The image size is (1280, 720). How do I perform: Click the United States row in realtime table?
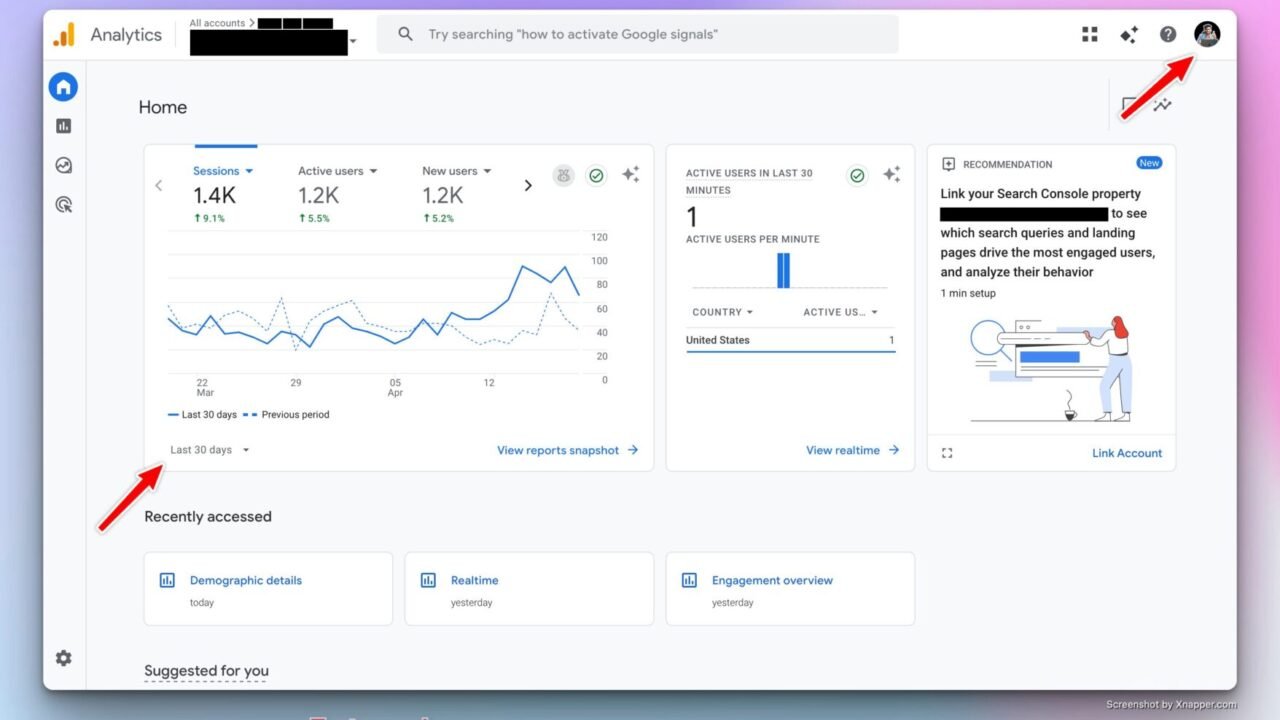click(x=790, y=340)
